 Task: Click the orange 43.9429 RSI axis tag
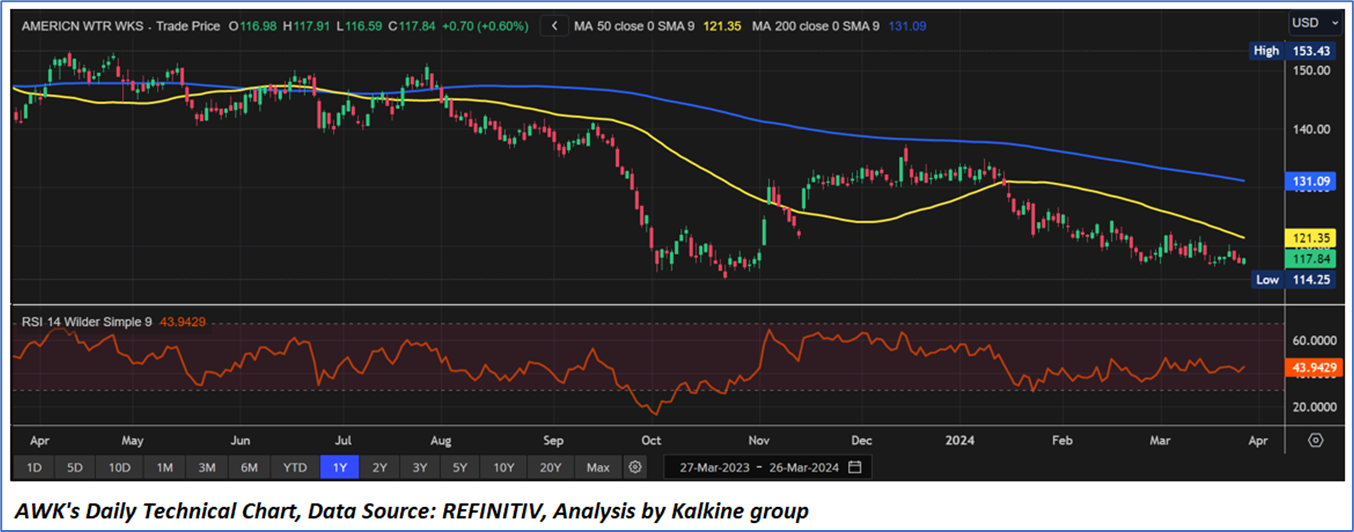point(1312,368)
